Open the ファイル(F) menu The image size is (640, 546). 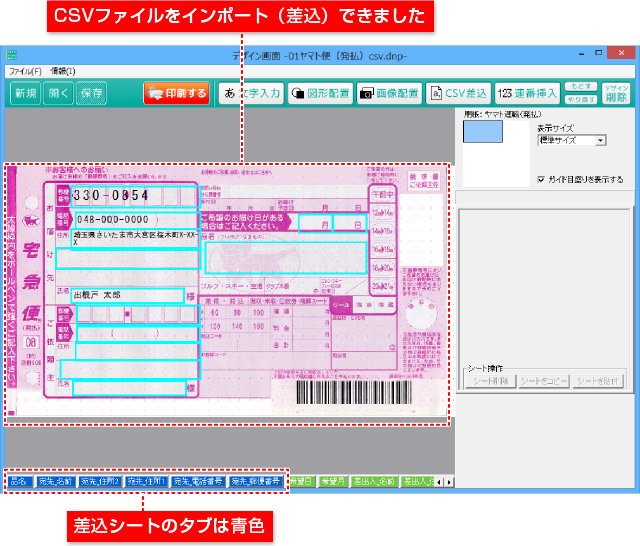[25, 71]
